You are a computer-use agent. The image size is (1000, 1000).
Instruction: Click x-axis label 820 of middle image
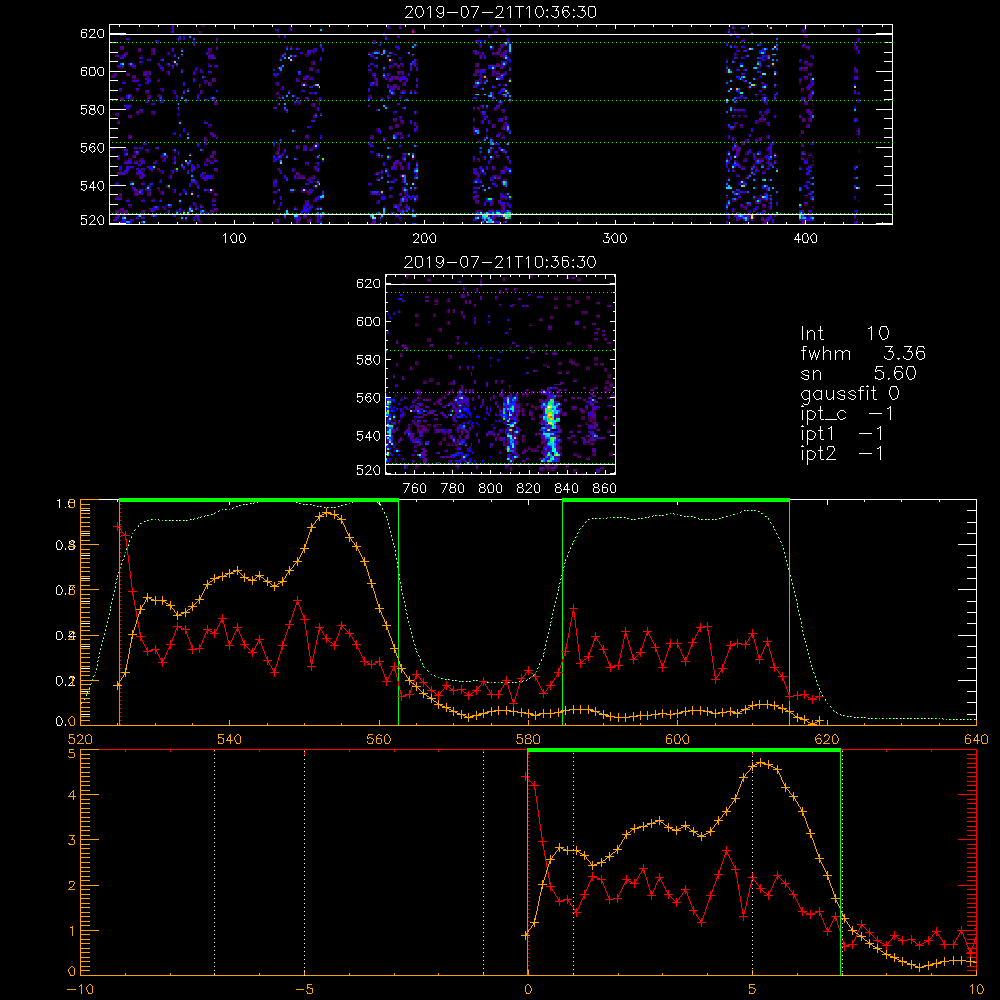(529, 489)
